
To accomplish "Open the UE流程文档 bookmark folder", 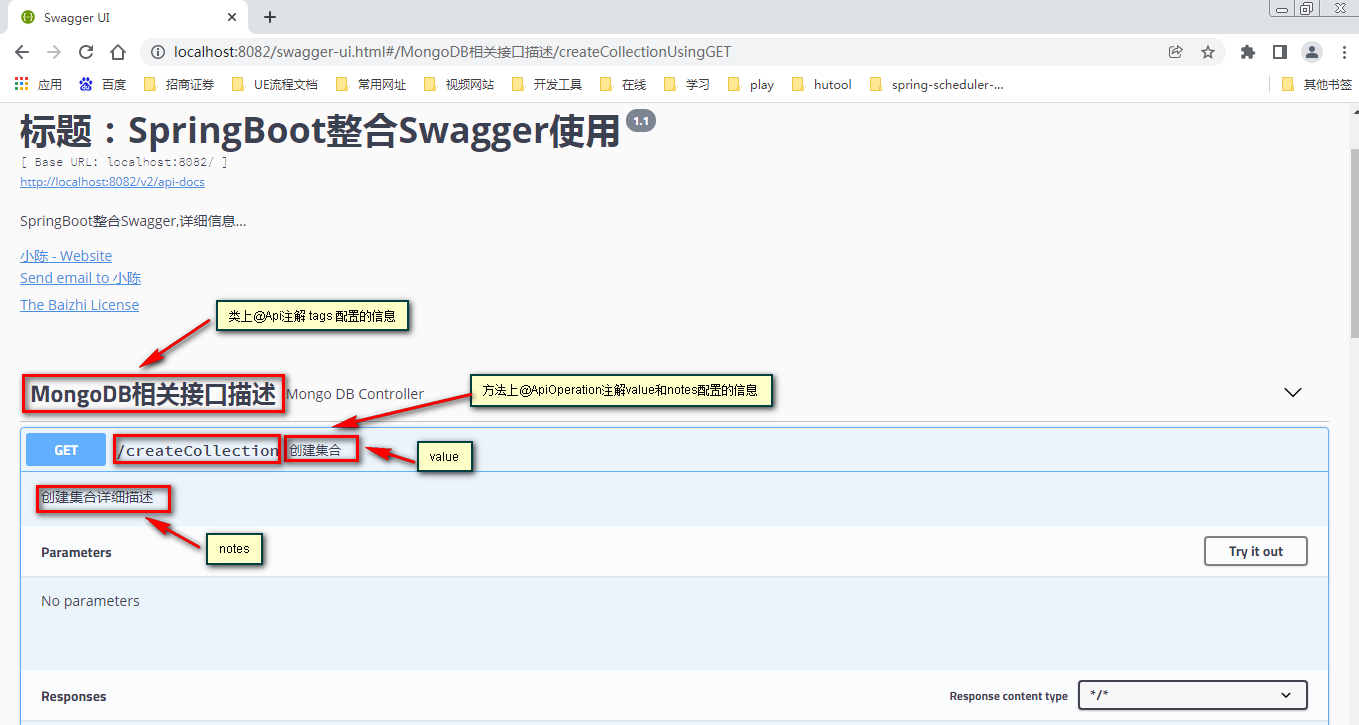I will [274, 85].
